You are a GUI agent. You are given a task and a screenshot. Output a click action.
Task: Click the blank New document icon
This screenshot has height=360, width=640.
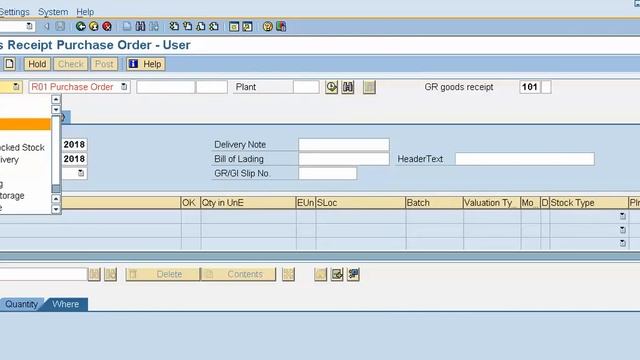tap(9, 64)
